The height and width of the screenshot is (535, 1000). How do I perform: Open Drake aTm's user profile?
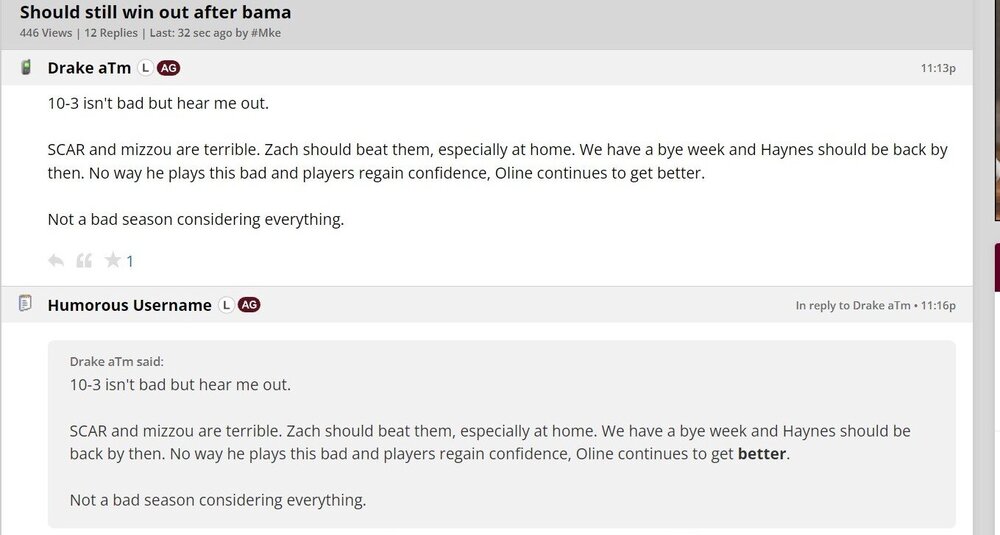coord(89,68)
